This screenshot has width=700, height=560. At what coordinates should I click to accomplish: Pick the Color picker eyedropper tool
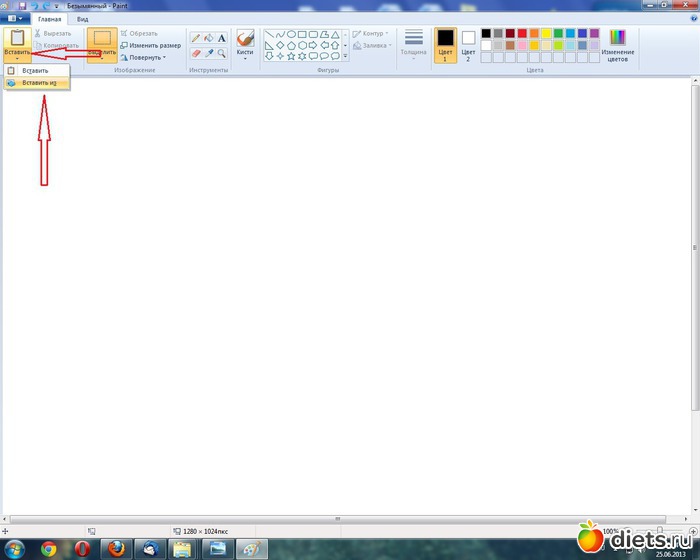pos(209,52)
